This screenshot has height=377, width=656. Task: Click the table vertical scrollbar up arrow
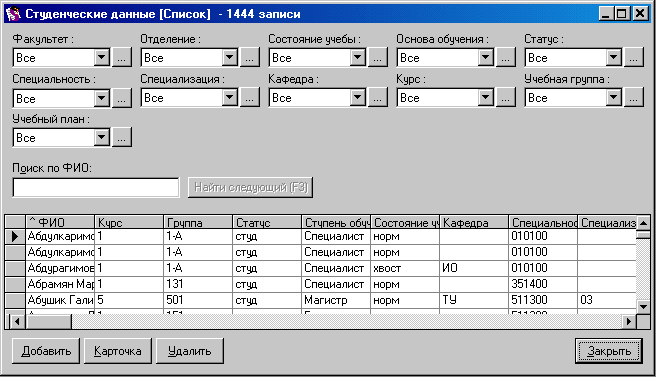click(643, 222)
